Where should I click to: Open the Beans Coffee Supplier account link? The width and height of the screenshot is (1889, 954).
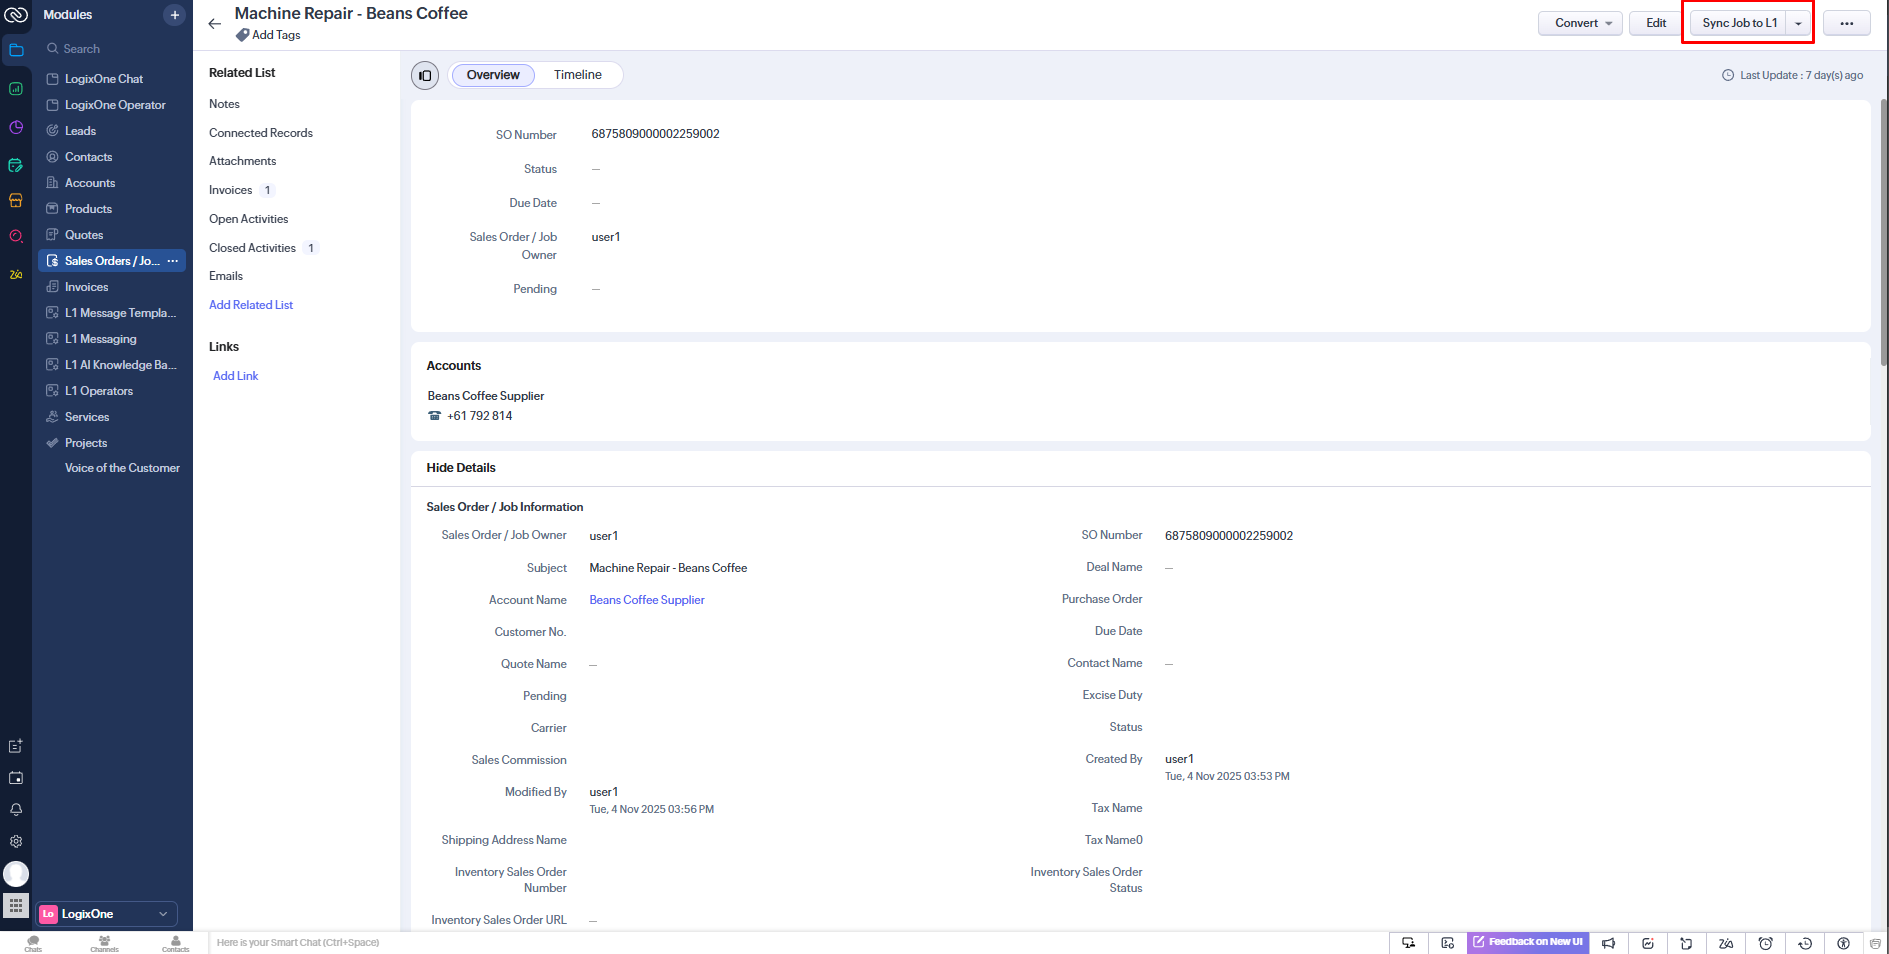point(647,600)
